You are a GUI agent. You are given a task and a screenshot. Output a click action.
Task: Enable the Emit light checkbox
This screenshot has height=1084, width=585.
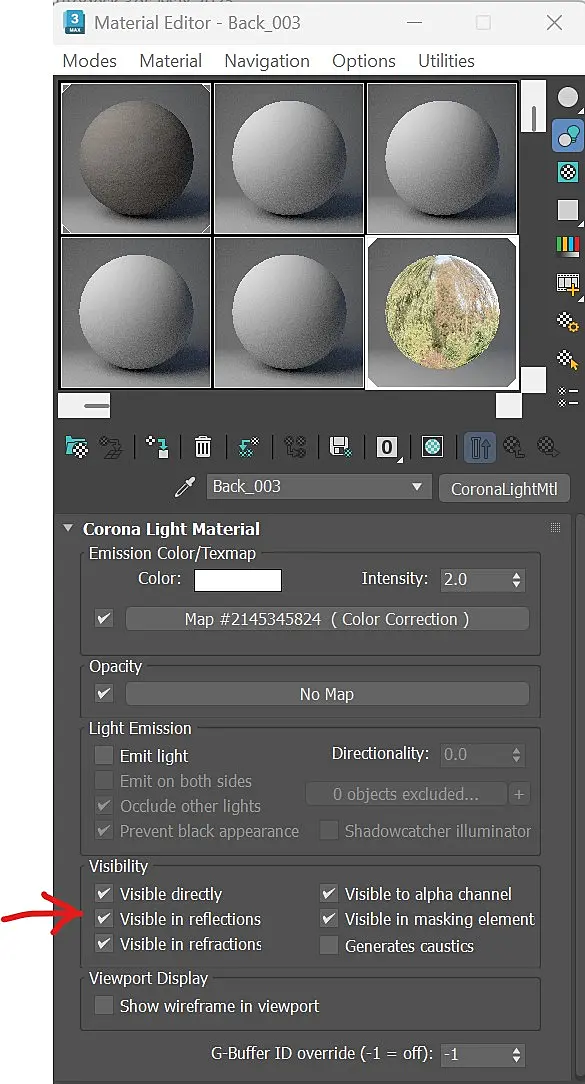coord(104,756)
